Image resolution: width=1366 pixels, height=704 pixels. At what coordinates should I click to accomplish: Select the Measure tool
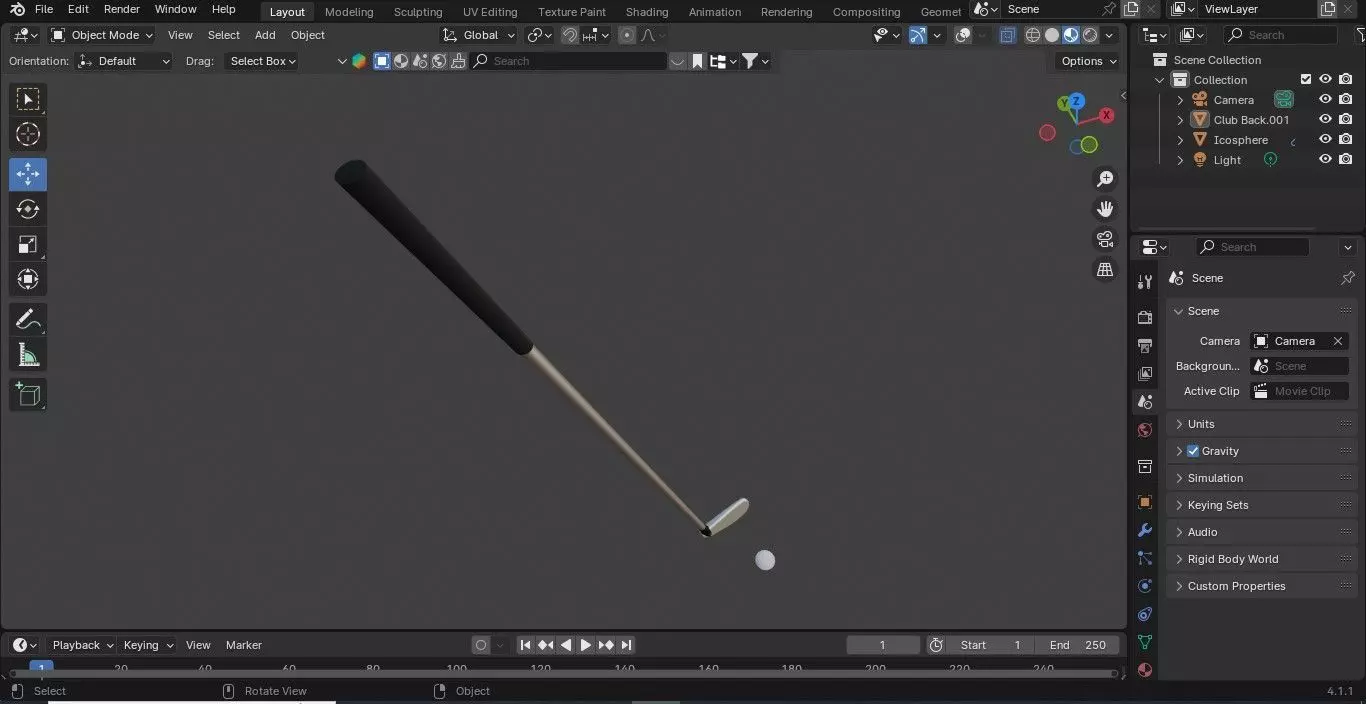tap(28, 354)
